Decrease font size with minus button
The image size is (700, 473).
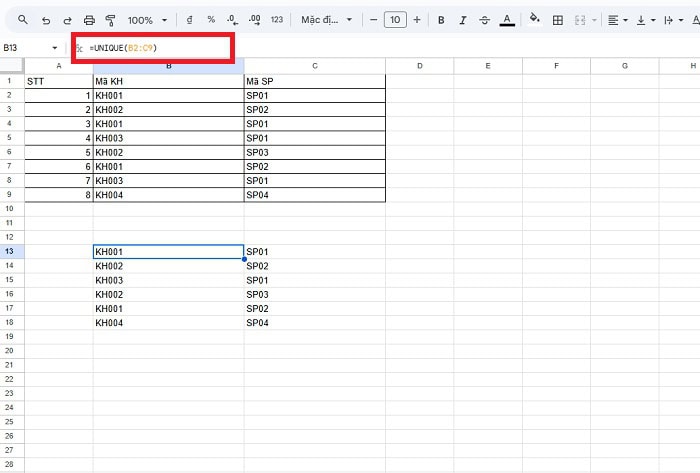(x=374, y=20)
